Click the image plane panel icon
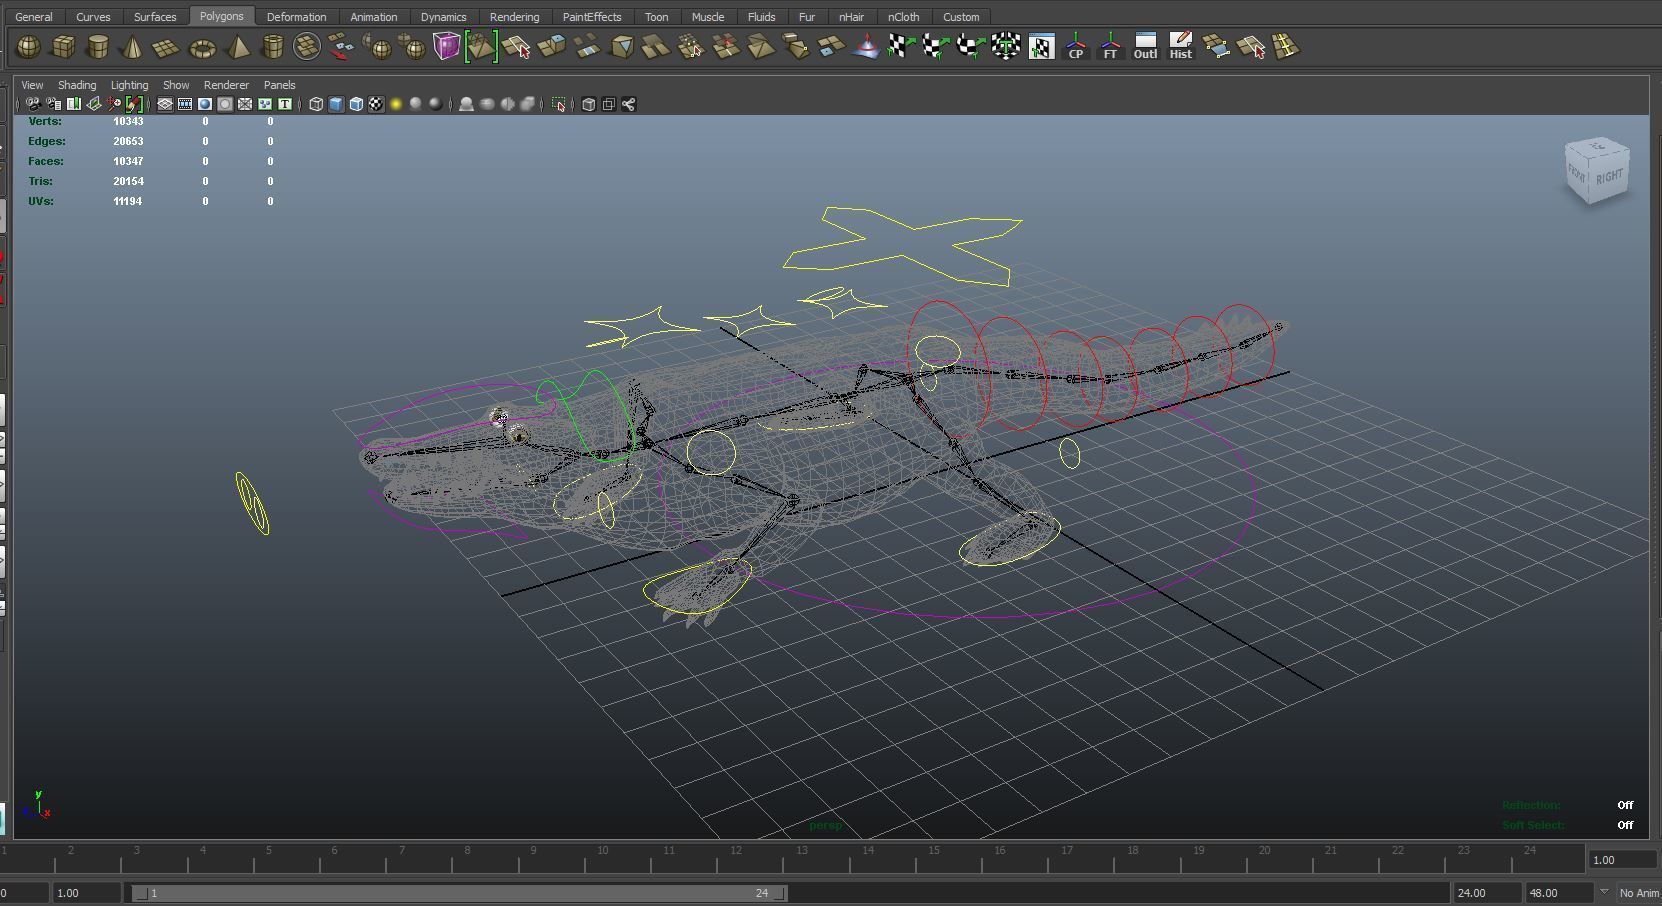1662x906 pixels. 94,104
